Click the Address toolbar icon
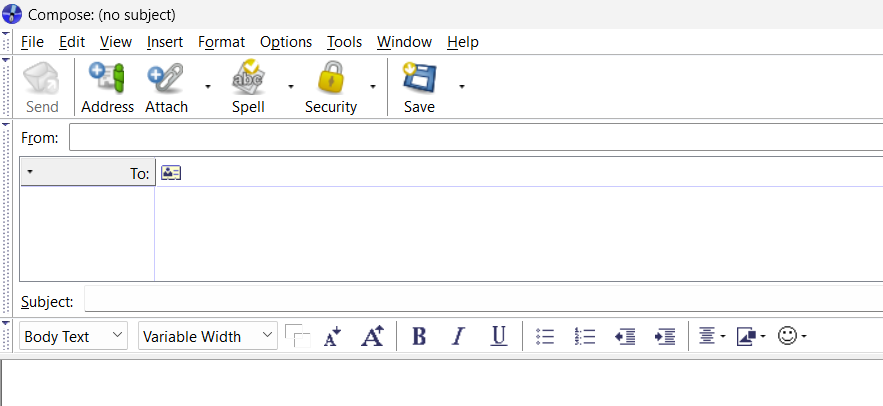 pyautogui.click(x=107, y=87)
